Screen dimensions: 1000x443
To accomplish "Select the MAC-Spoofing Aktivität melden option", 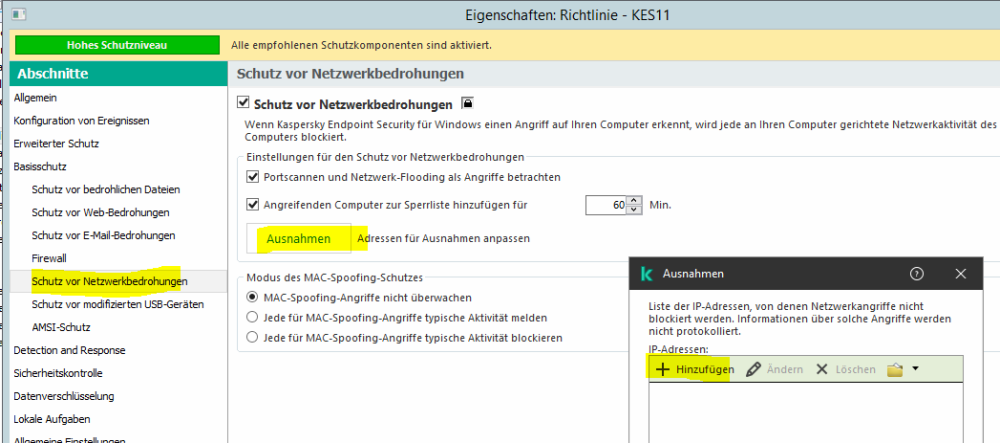I will click(253, 317).
